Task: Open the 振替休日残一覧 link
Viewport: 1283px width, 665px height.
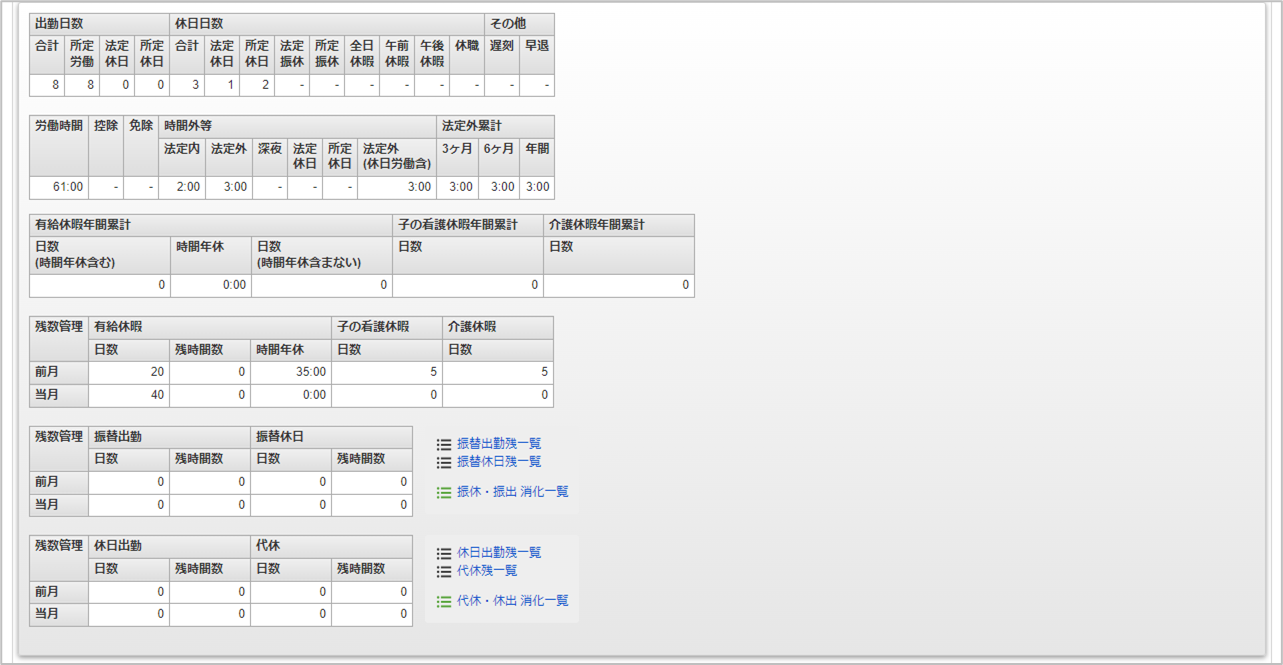Action: point(499,462)
